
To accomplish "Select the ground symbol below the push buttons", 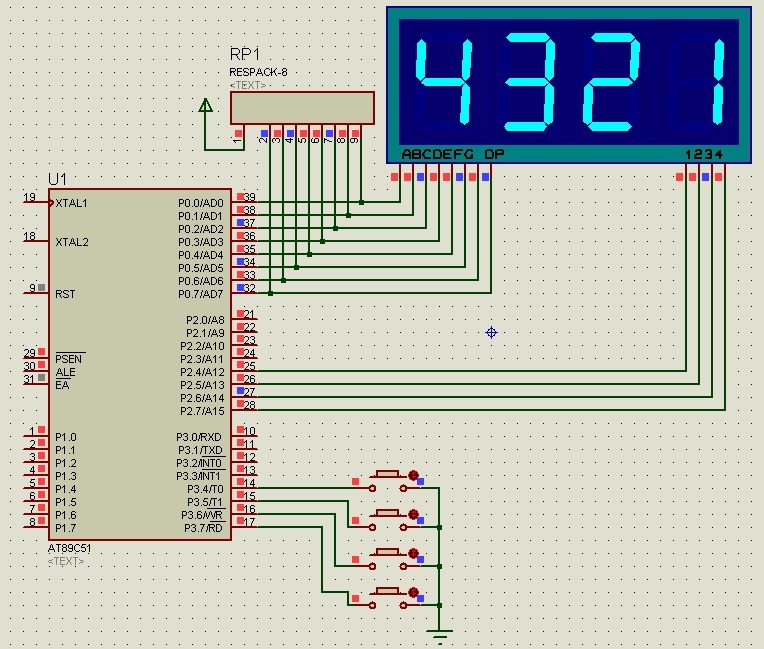I will pos(439,635).
